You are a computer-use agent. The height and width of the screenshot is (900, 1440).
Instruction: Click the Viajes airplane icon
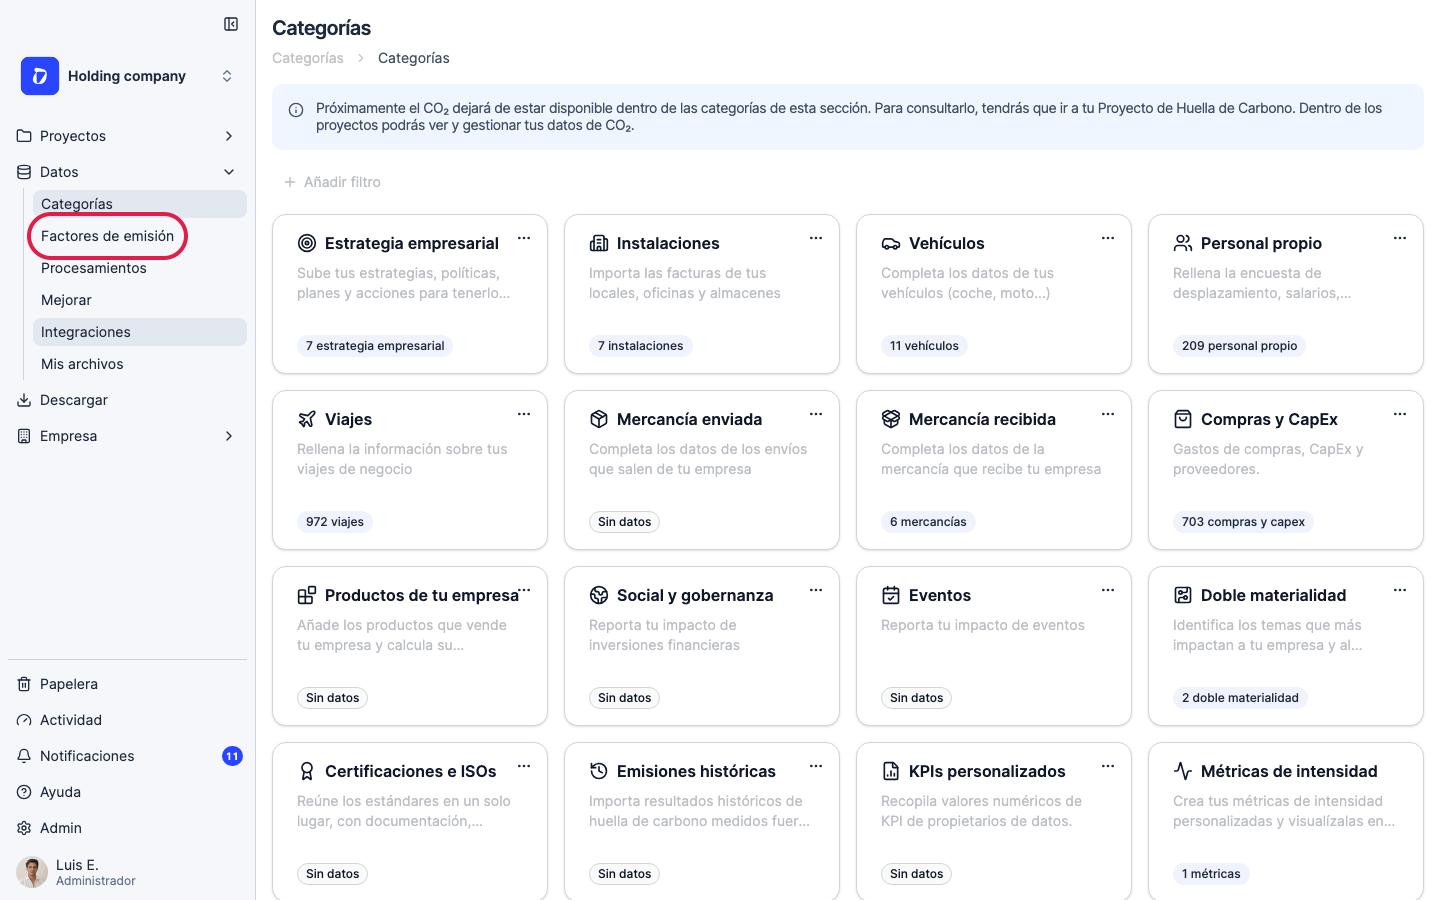[x=307, y=419]
